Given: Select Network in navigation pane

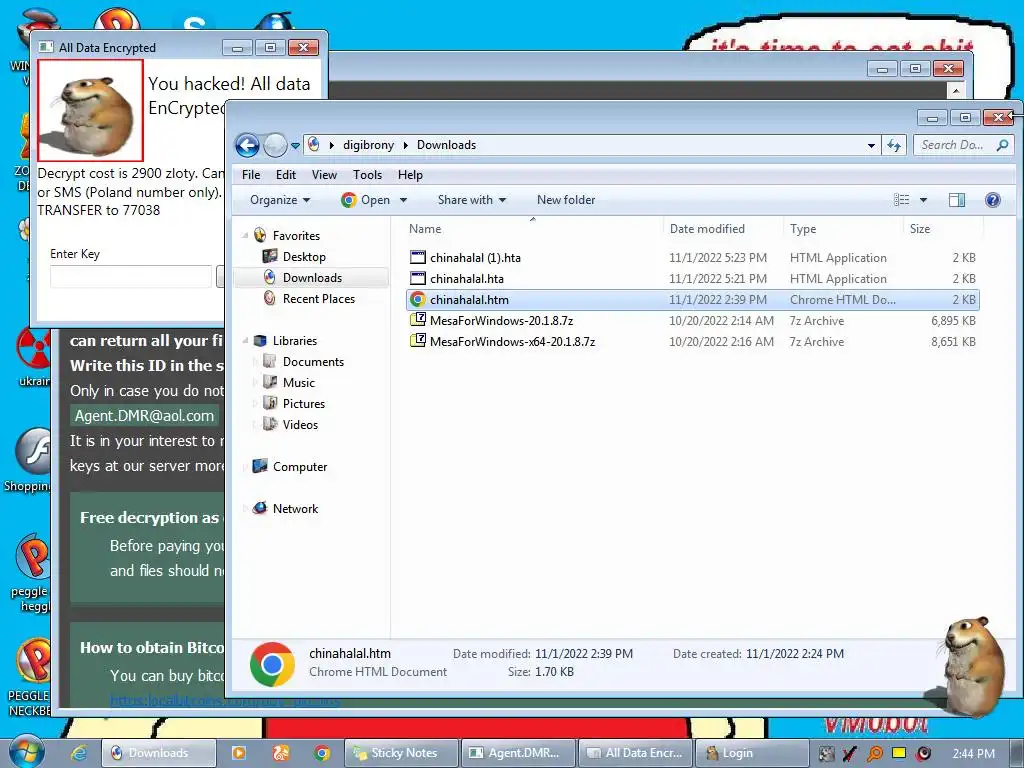Looking at the screenshot, I should (x=295, y=509).
